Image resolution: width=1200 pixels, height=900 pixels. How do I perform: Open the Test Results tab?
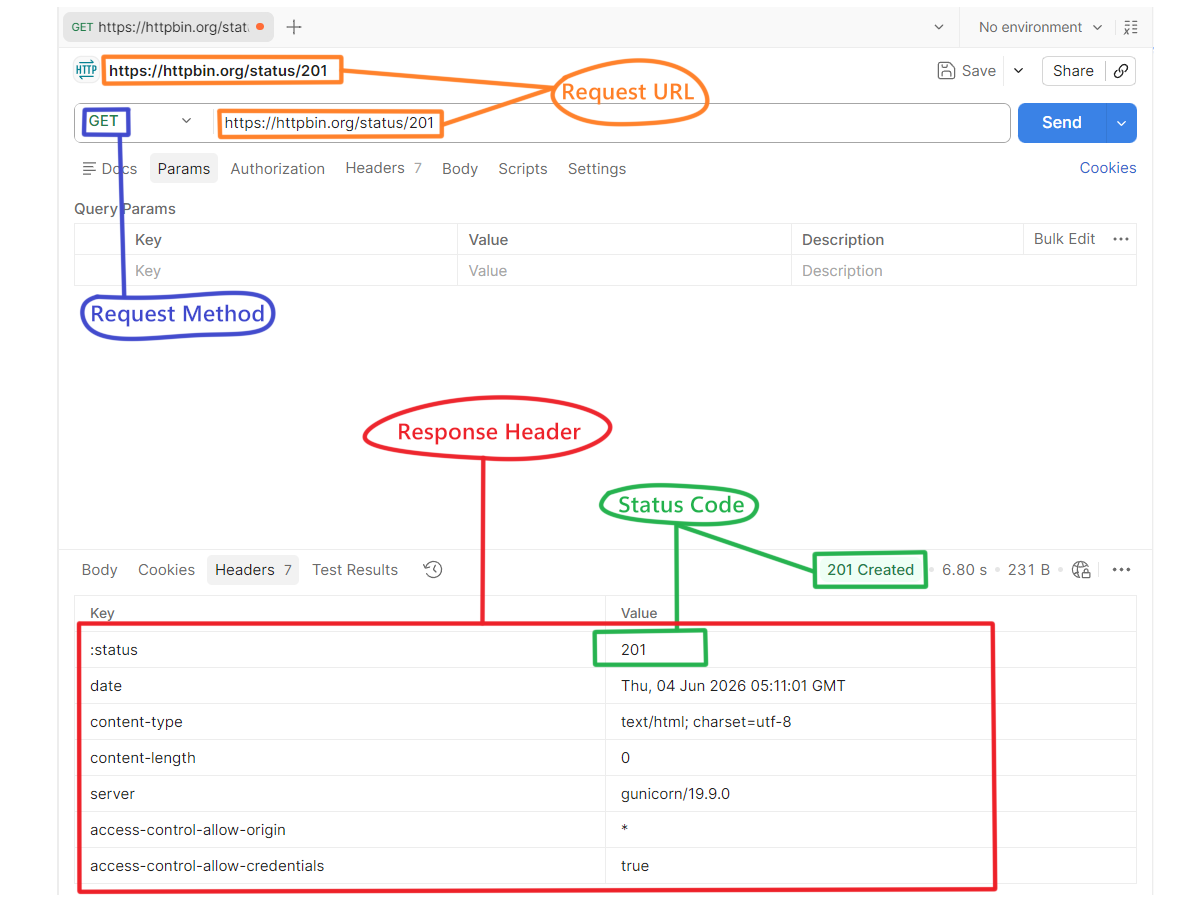click(355, 569)
